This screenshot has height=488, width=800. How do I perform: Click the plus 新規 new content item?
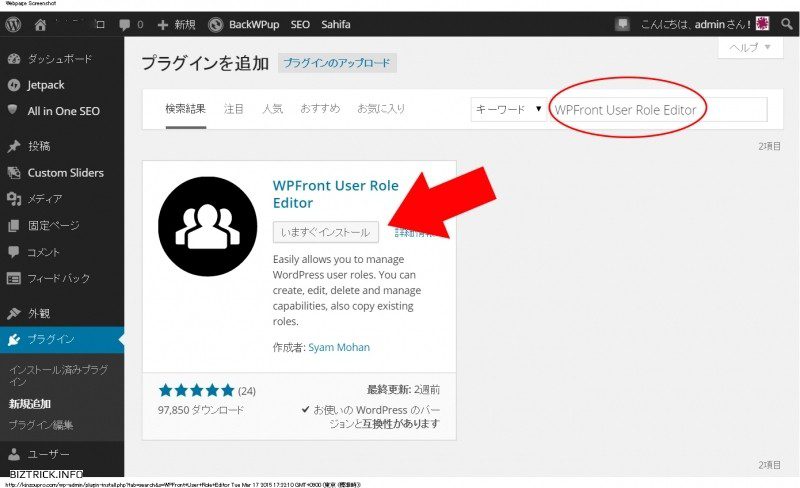pos(177,25)
